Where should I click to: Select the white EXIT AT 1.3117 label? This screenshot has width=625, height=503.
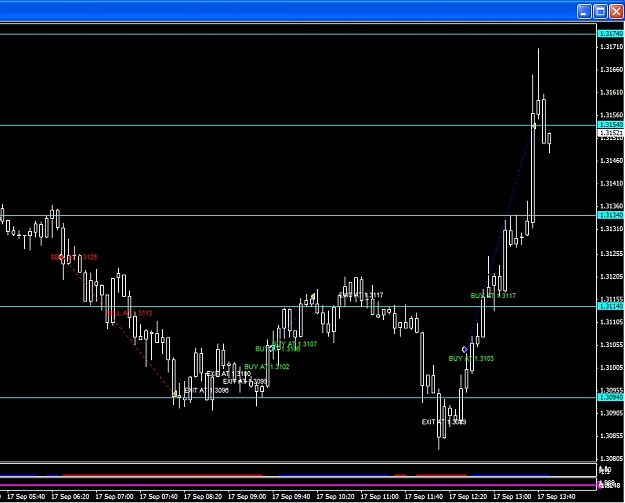tap(361, 295)
